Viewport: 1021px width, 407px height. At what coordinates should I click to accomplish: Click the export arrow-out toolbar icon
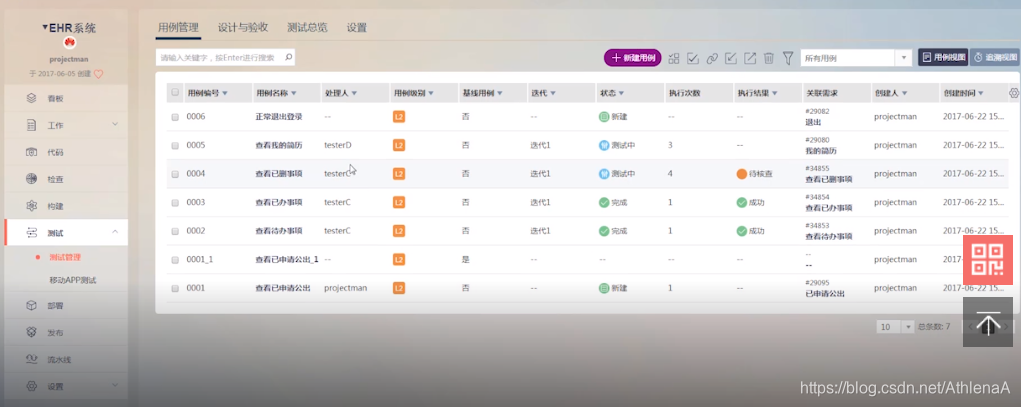coord(749,58)
